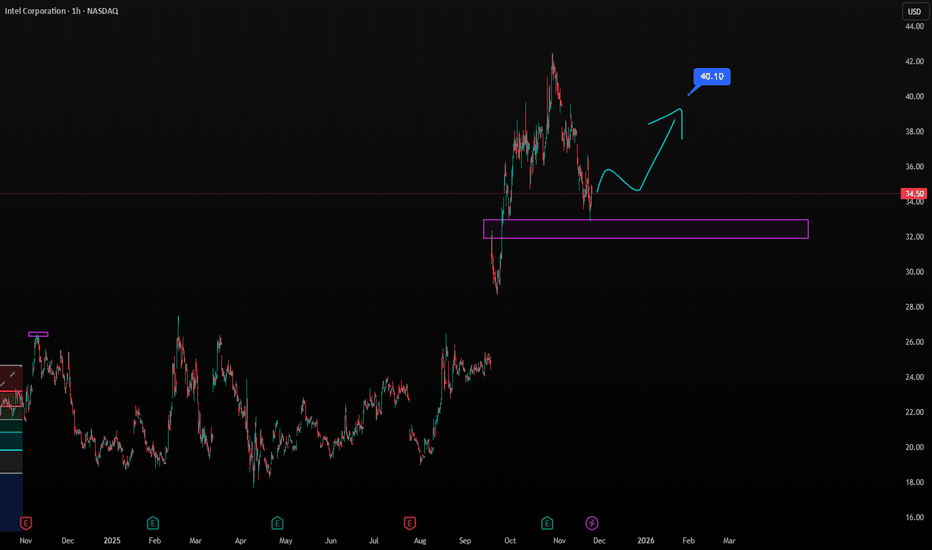
Task: Select the green earnings marker near May
Action: click(277, 522)
